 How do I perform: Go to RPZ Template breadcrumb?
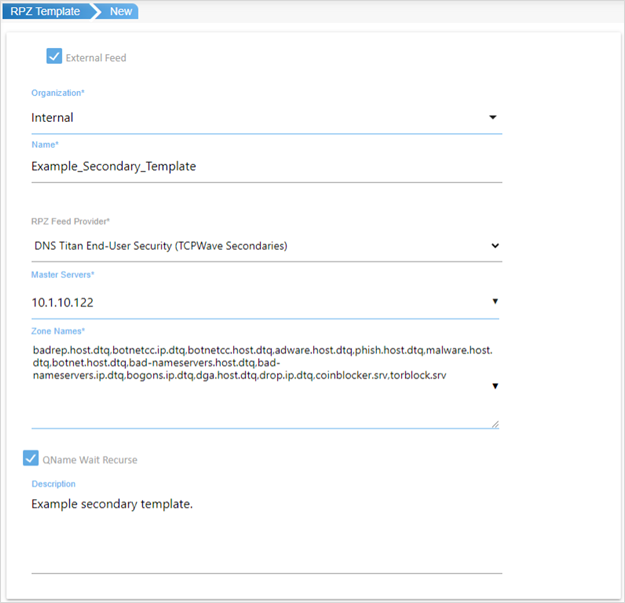[45, 11]
